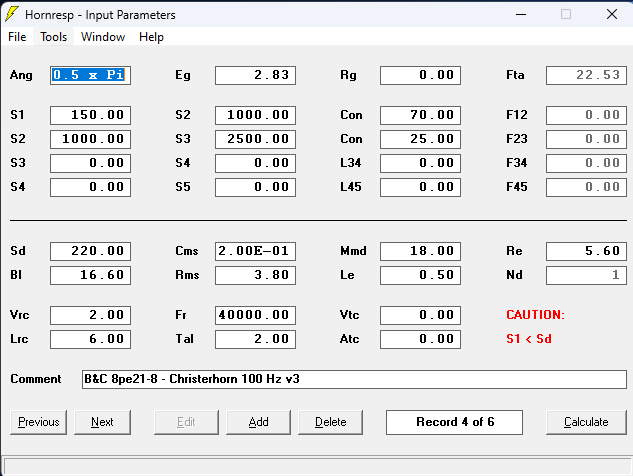Select the Ang input field
This screenshot has height=476, width=633.
(90, 75)
